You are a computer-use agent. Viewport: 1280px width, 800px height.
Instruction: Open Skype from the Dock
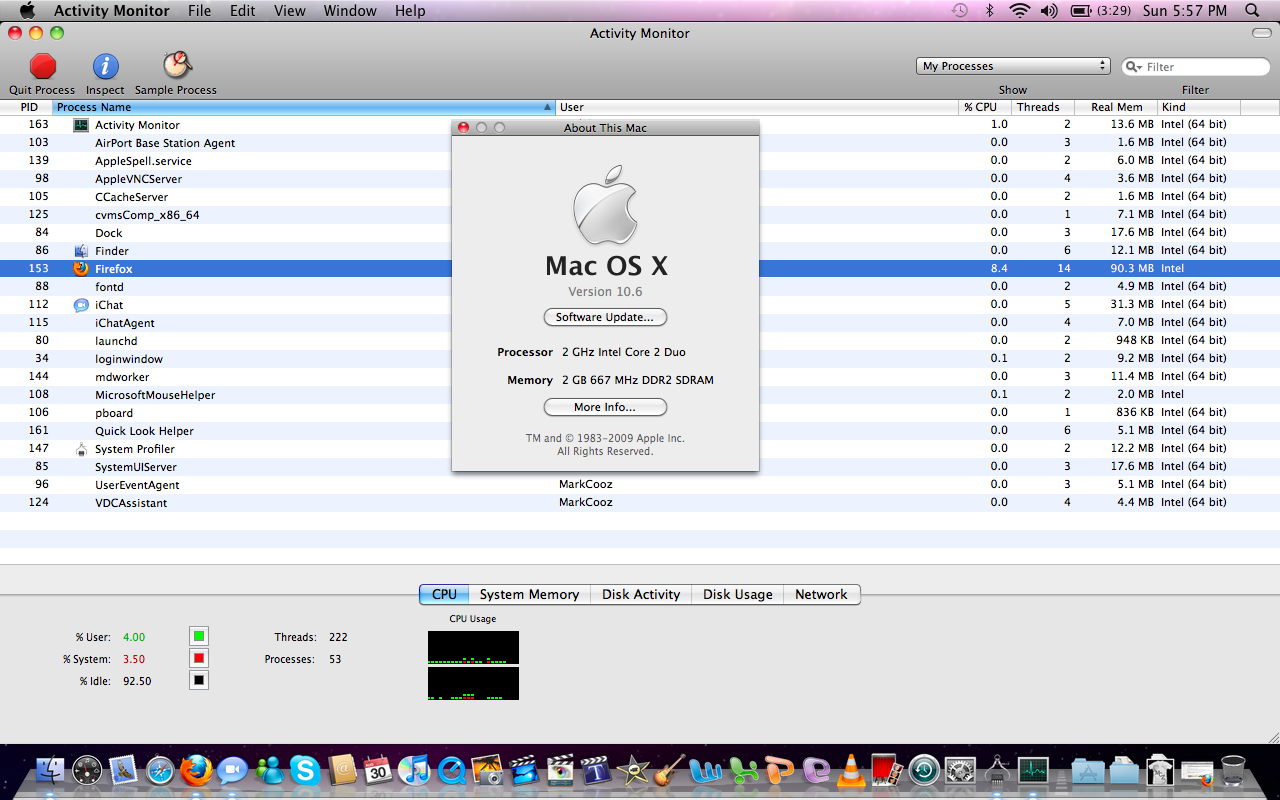click(x=305, y=770)
